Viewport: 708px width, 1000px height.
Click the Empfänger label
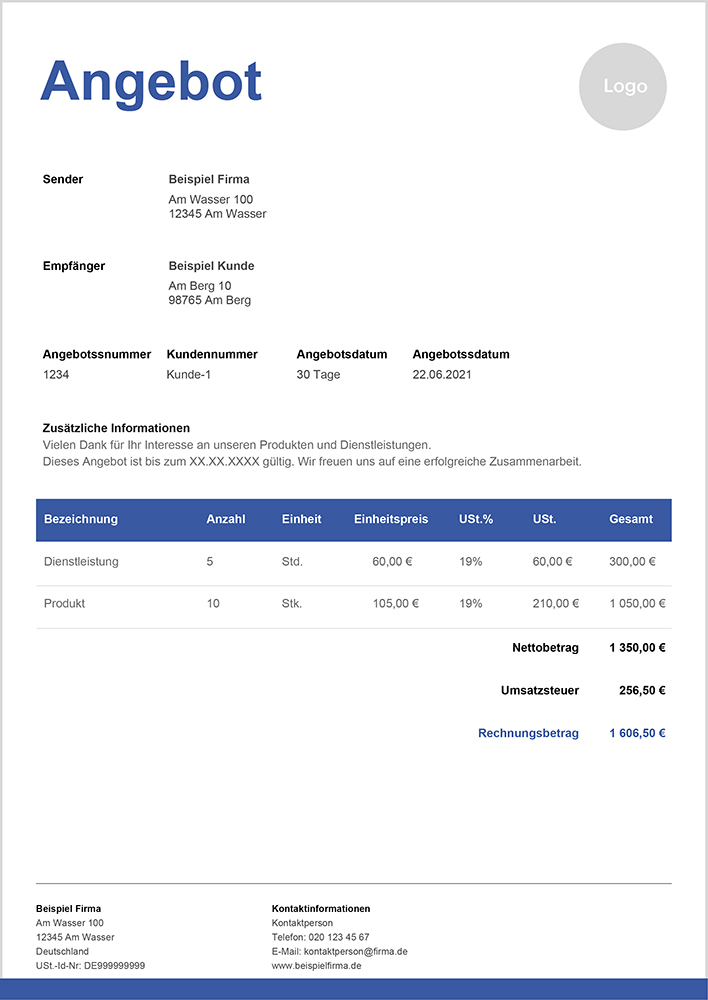point(74,266)
